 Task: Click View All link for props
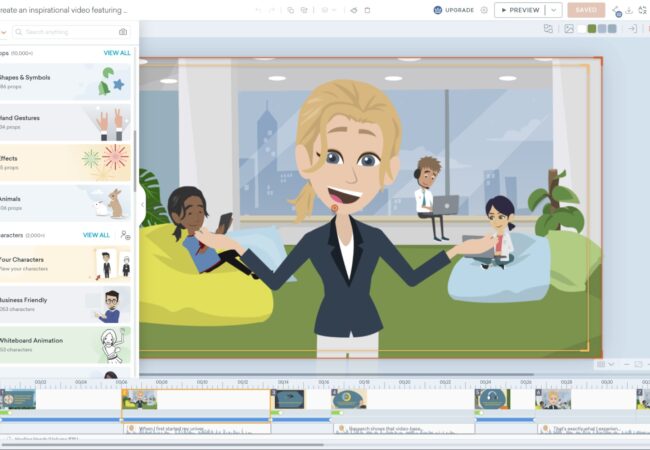tap(117, 52)
